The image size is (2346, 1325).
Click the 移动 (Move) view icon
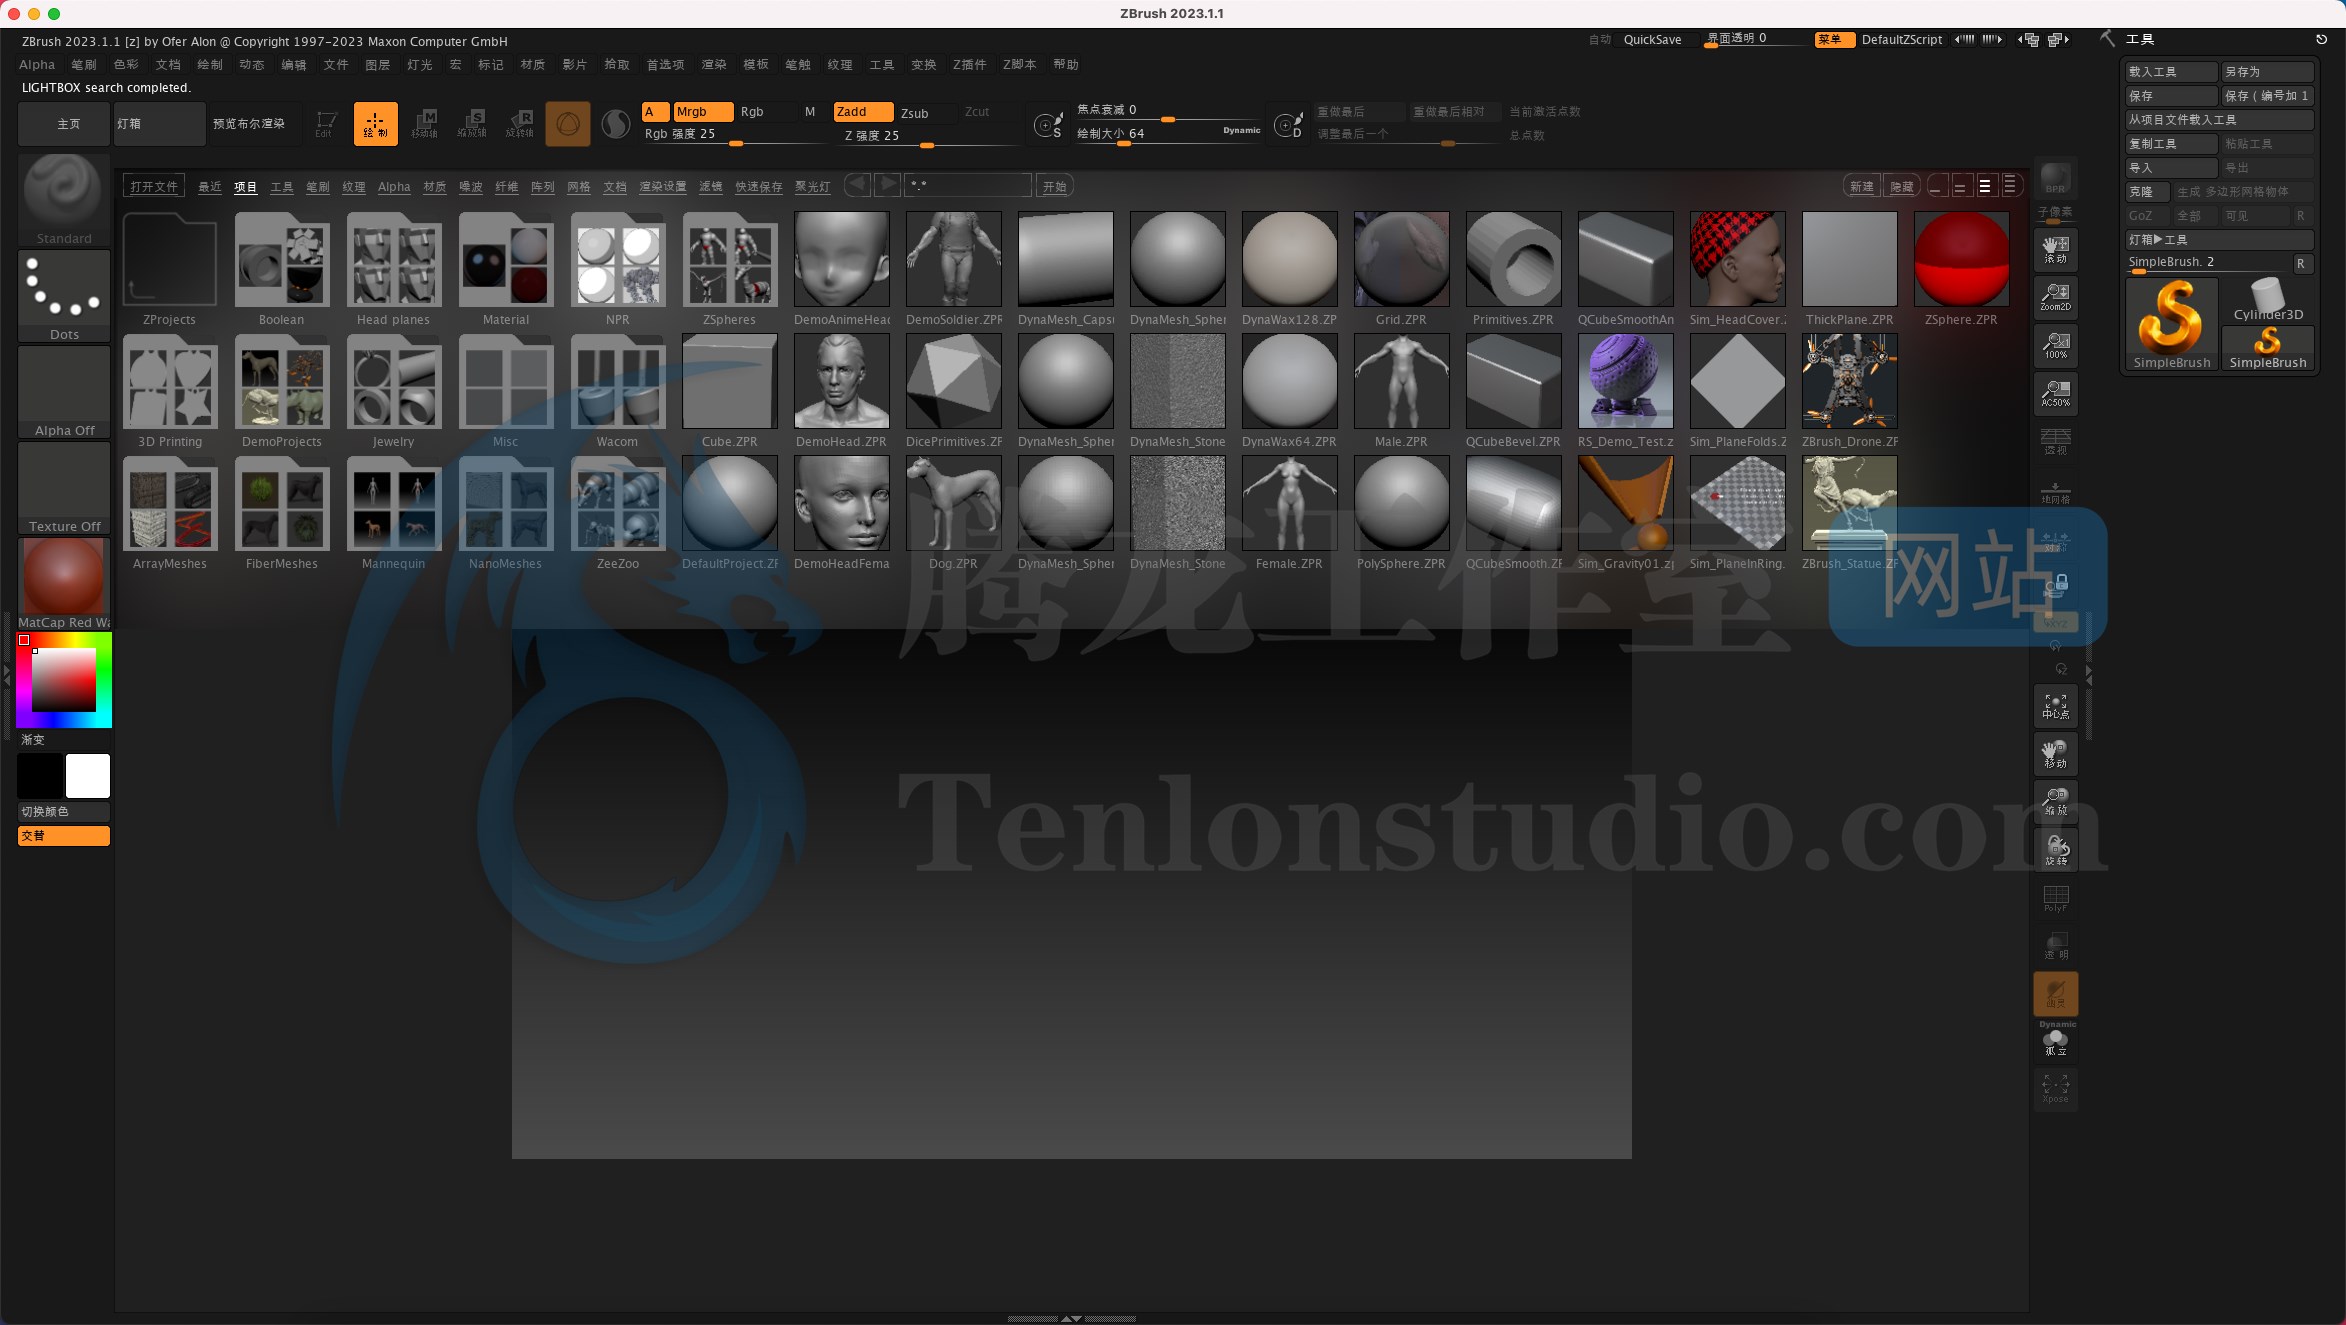2055,754
